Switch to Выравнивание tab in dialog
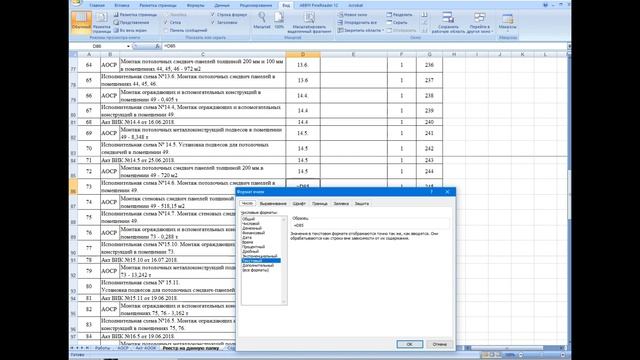Image resolution: width=640 pixels, height=360 pixels. click(273, 203)
